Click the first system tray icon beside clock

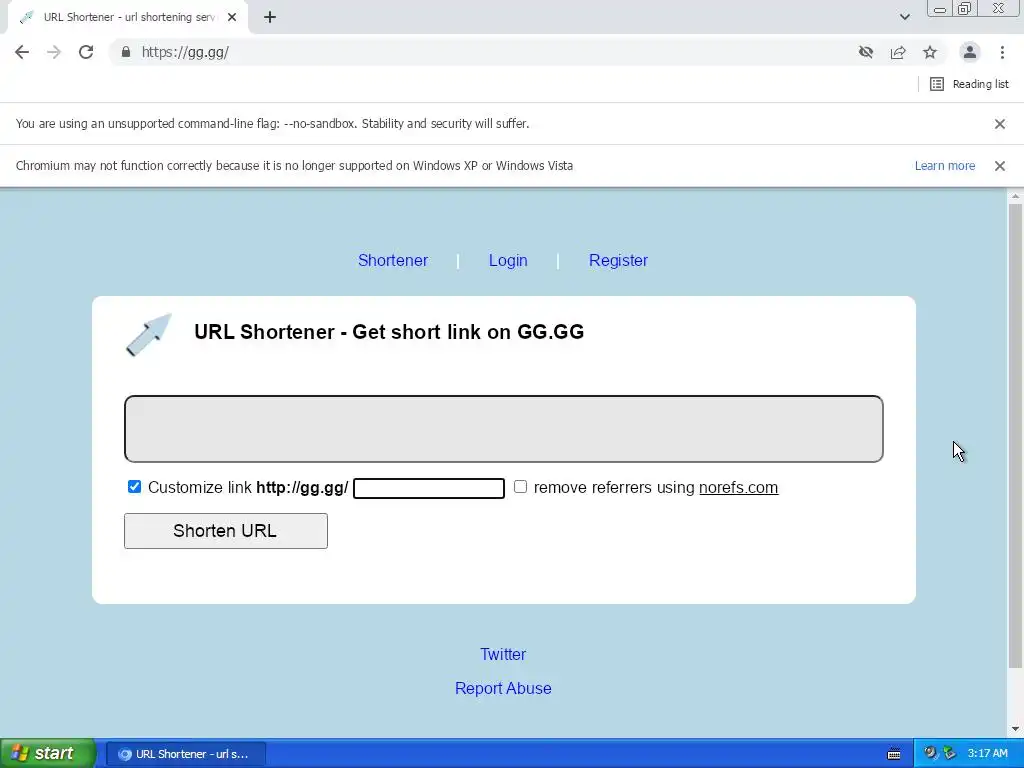coord(930,754)
